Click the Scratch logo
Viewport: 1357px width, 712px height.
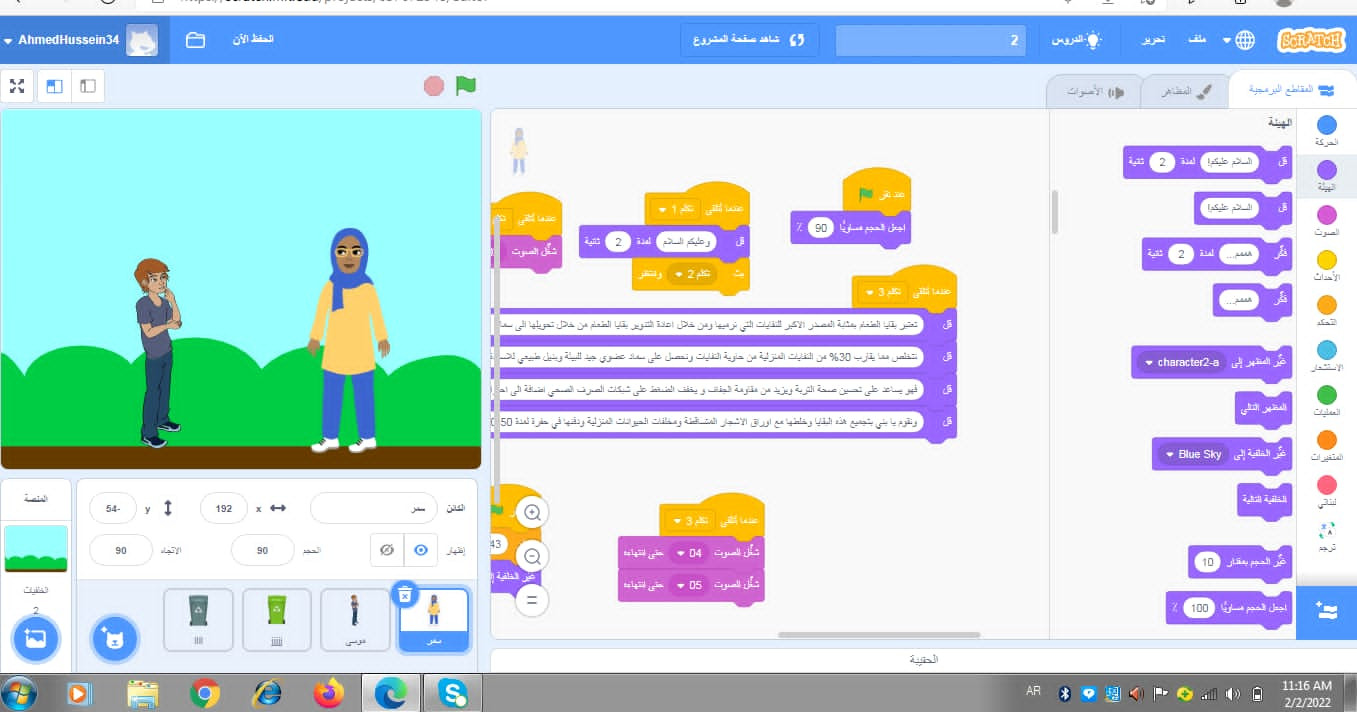[1311, 41]
